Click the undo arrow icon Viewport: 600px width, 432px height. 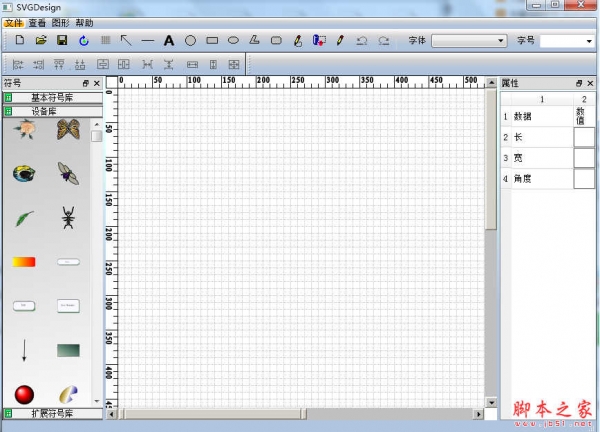362,41
